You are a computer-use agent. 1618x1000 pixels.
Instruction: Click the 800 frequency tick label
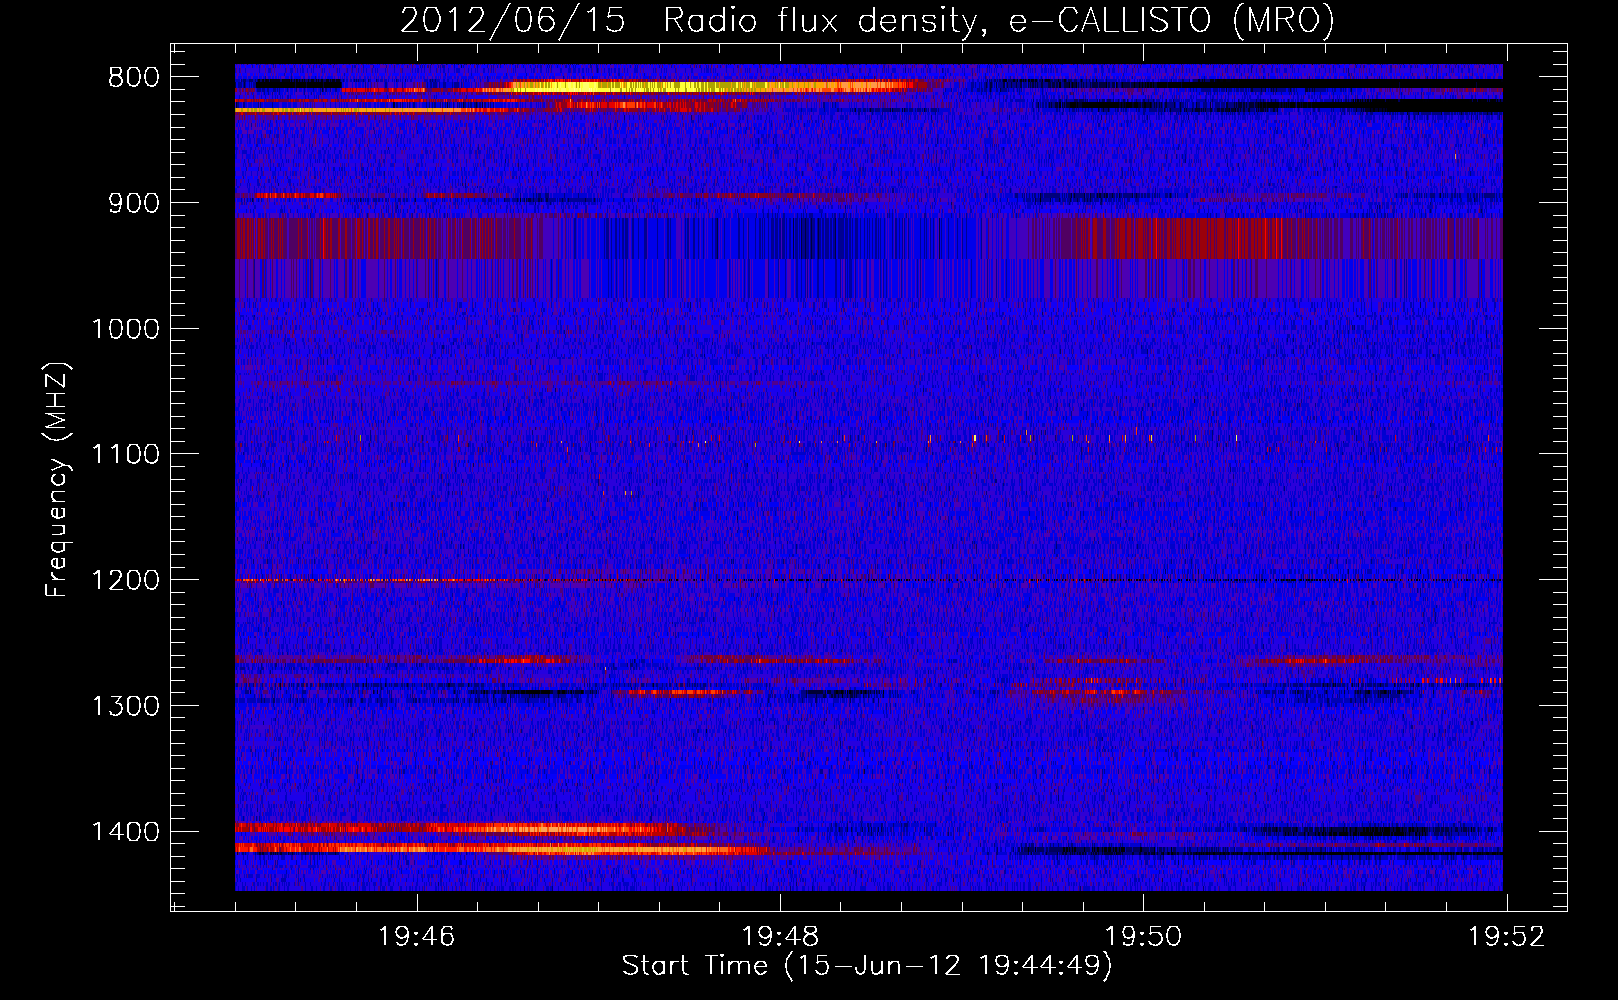[134, 78]
